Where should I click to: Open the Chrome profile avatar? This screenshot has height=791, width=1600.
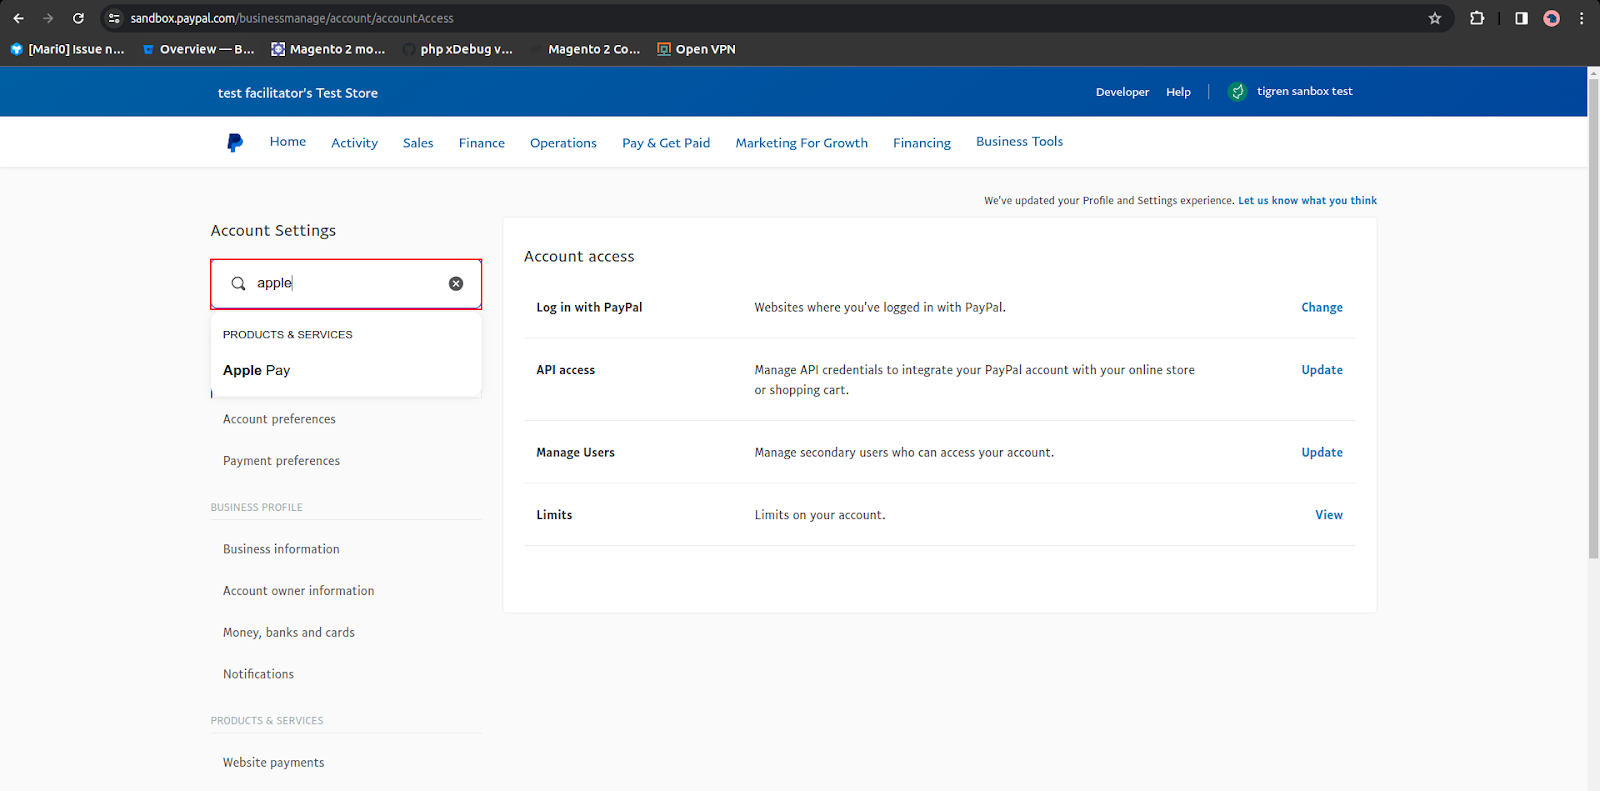pyautogui.click(x=1552, y=18)
